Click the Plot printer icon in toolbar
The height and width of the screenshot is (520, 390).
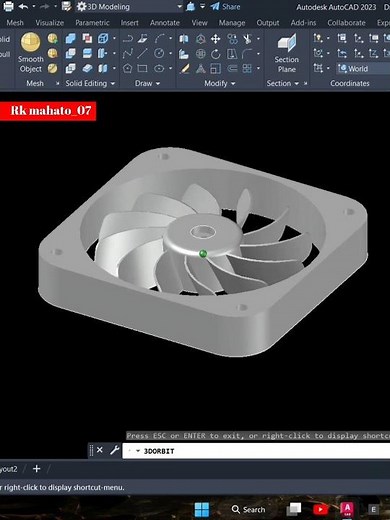(8, 6)
